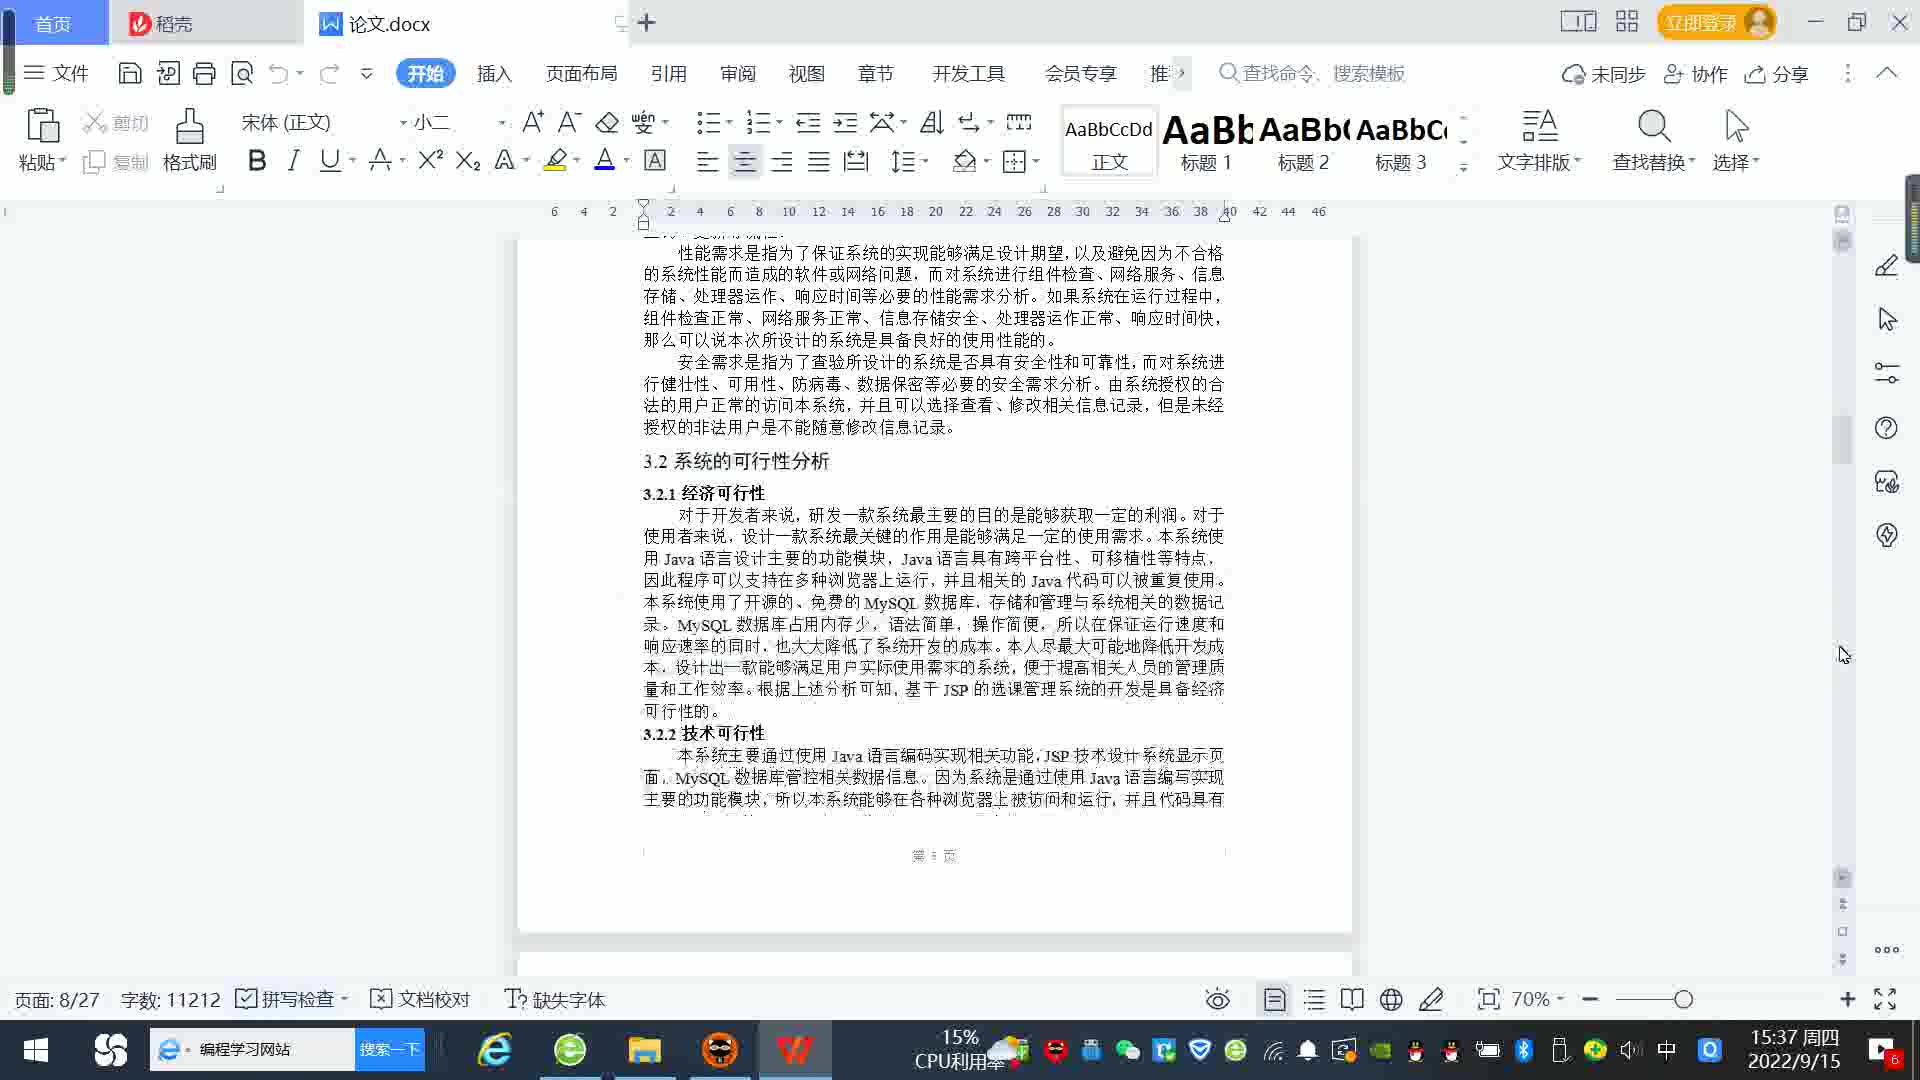Image resolution: width=1920 pixels, height=1080 pixels.
Task: Open 选择 dropdown
Action: (x=1736, y=162)
